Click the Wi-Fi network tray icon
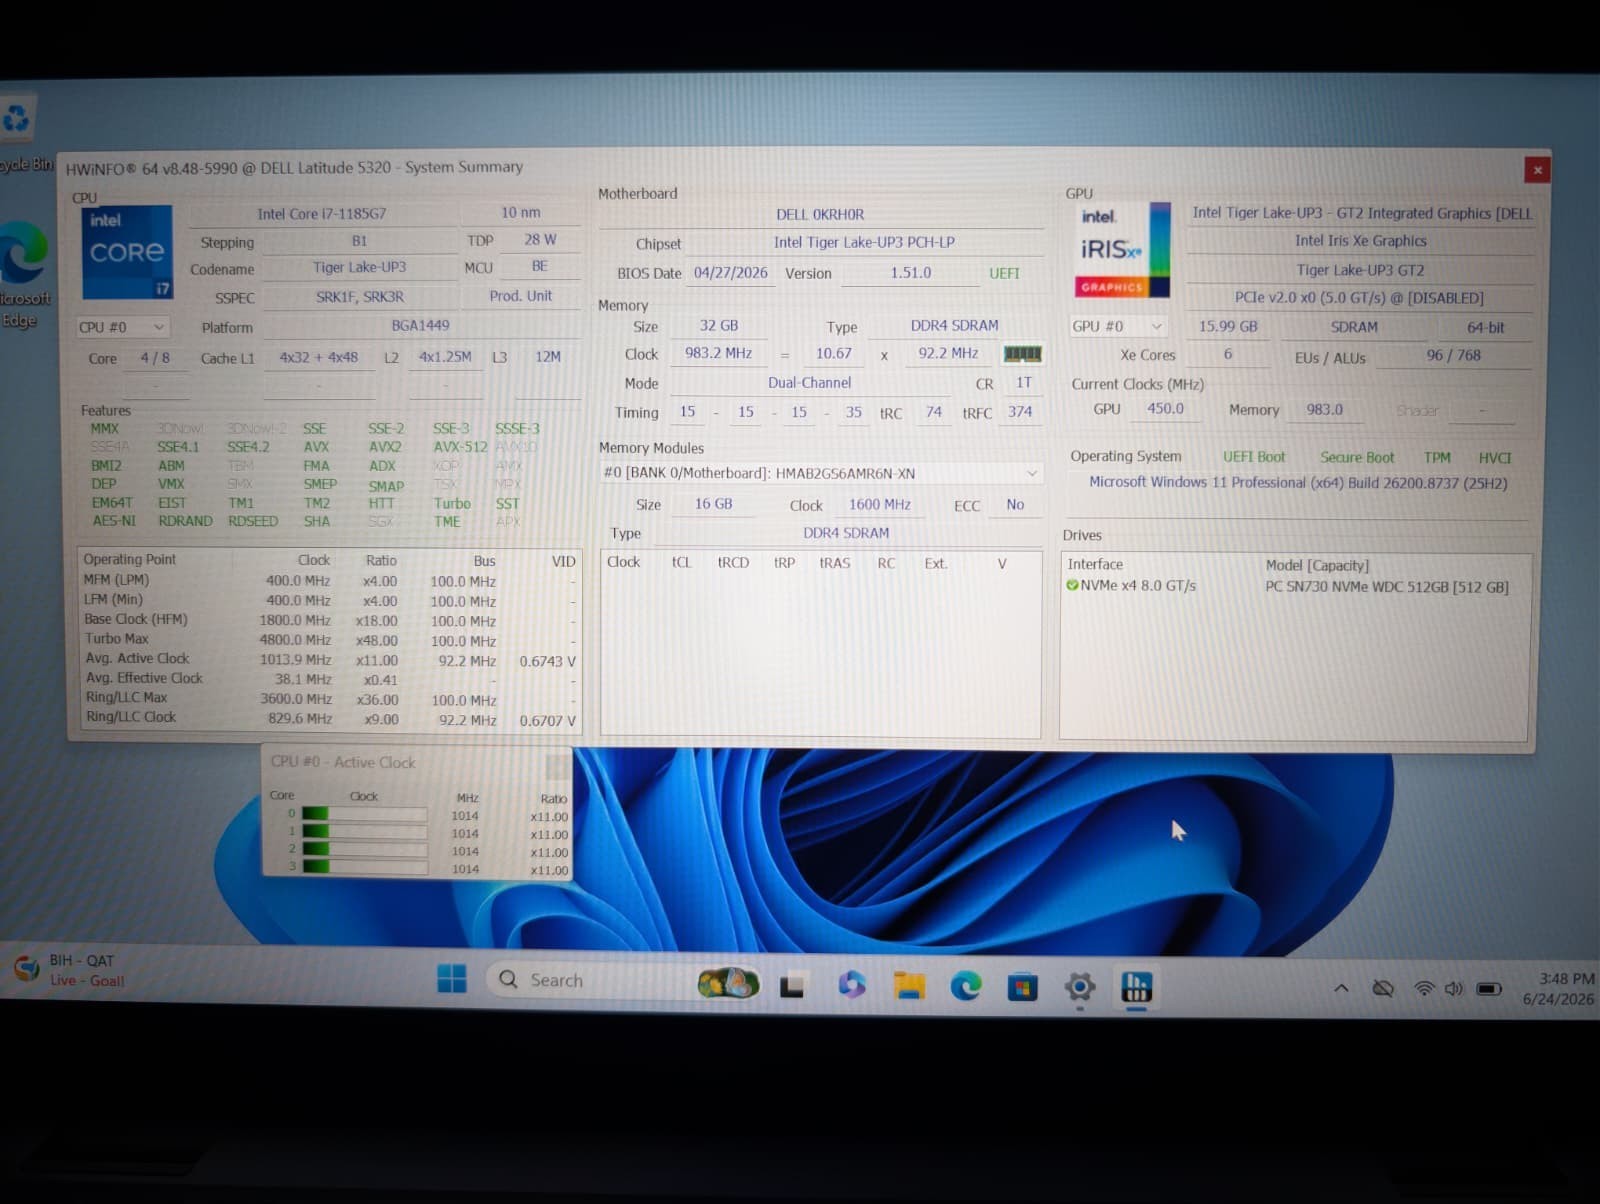 point(1424,988)
